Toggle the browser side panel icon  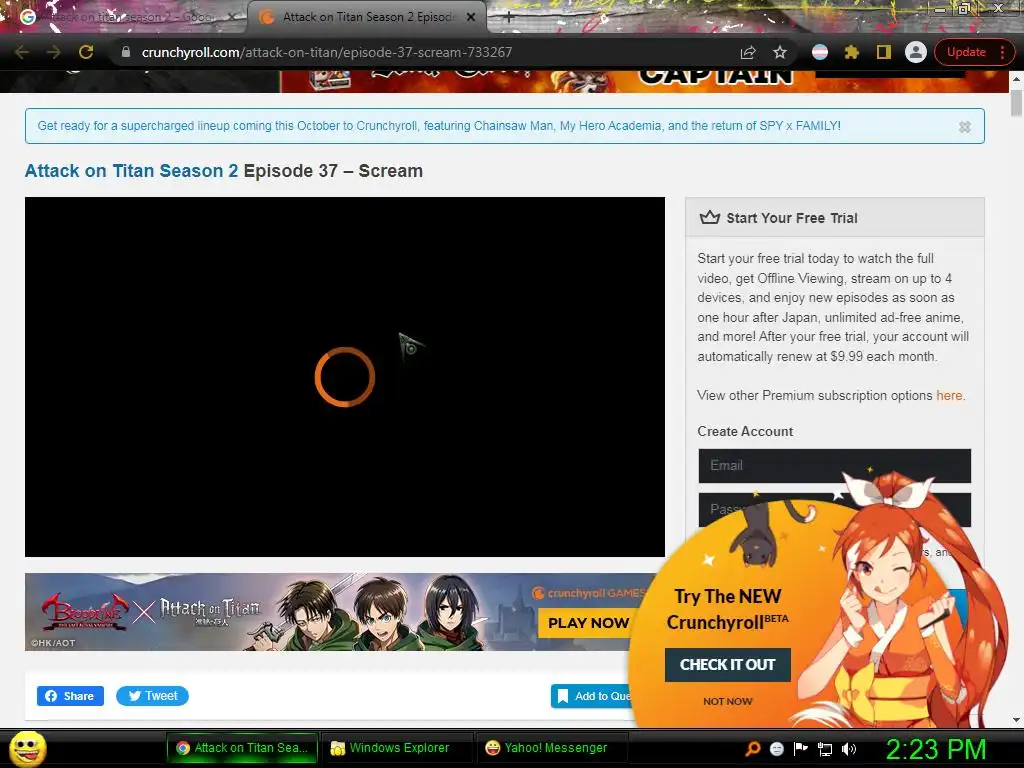point(884,52)
